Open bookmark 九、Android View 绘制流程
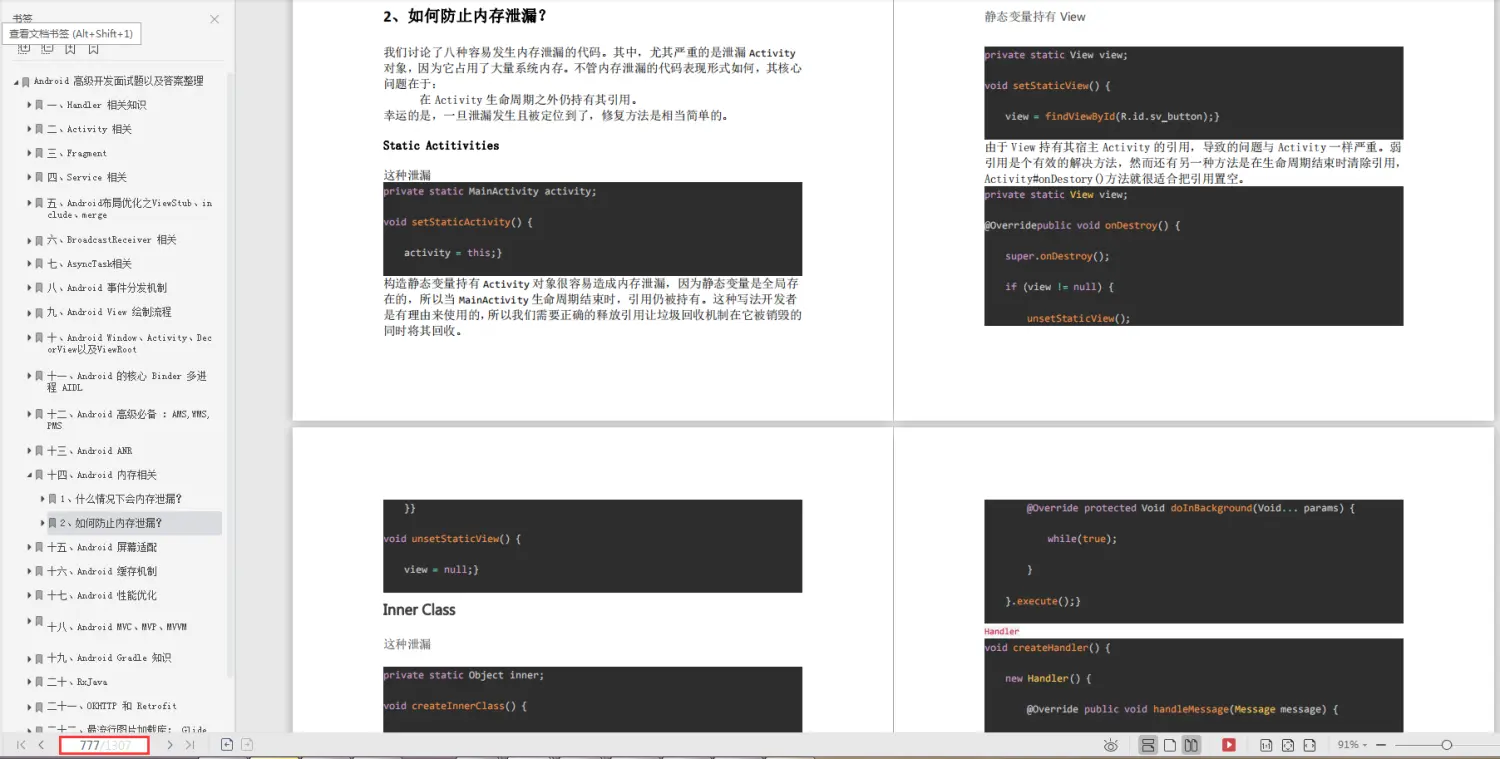 tap(109, 312)
